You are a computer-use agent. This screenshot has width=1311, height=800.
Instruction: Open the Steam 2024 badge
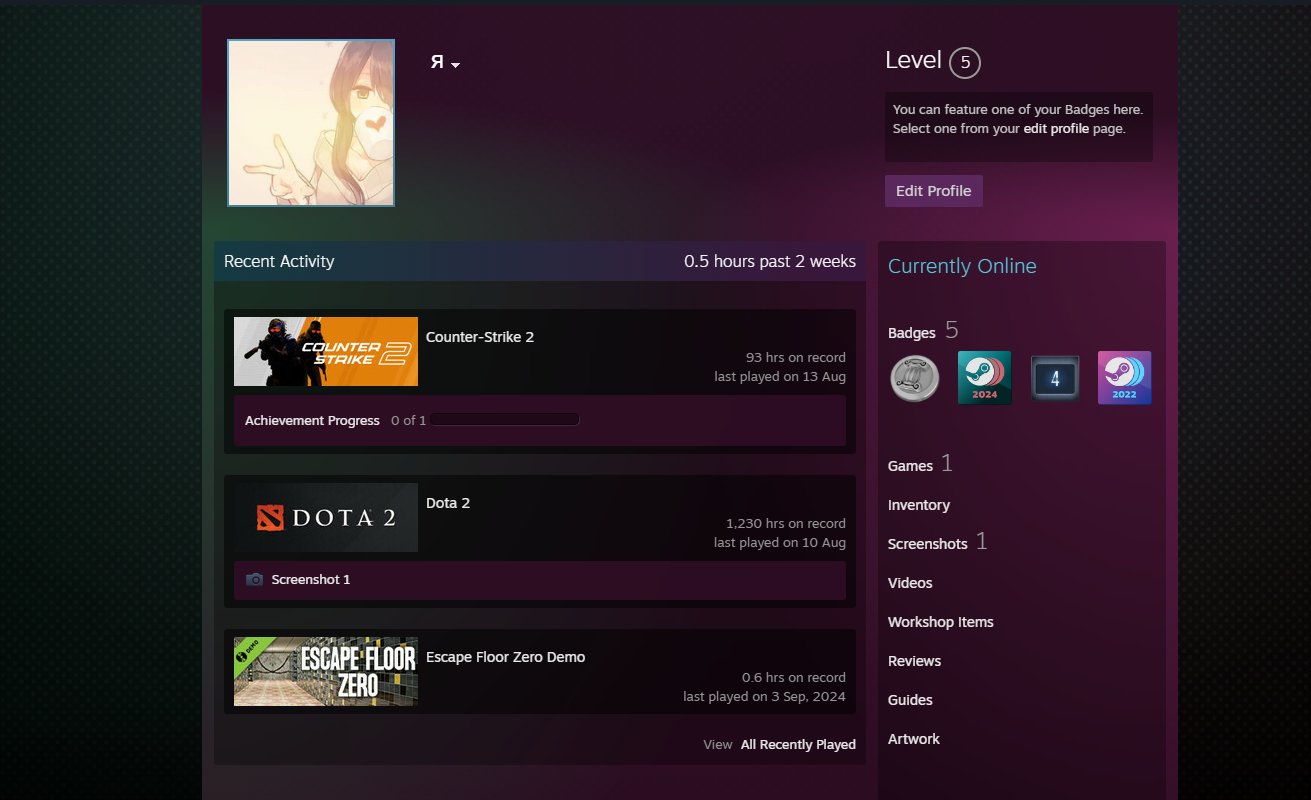(x=984, y=378)
